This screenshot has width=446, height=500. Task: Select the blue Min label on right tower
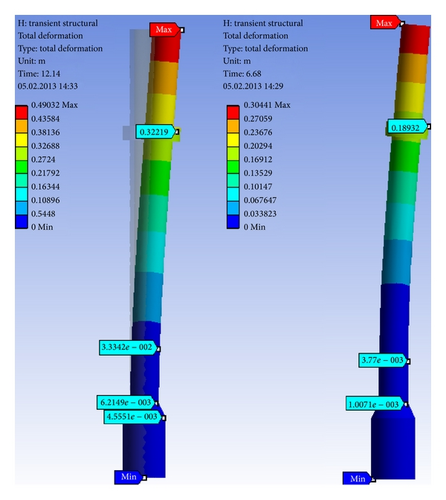point(357,479)
